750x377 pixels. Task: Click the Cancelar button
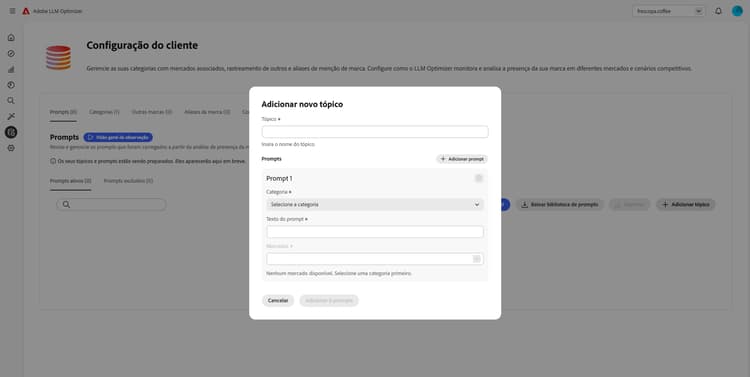coord(278,300)
